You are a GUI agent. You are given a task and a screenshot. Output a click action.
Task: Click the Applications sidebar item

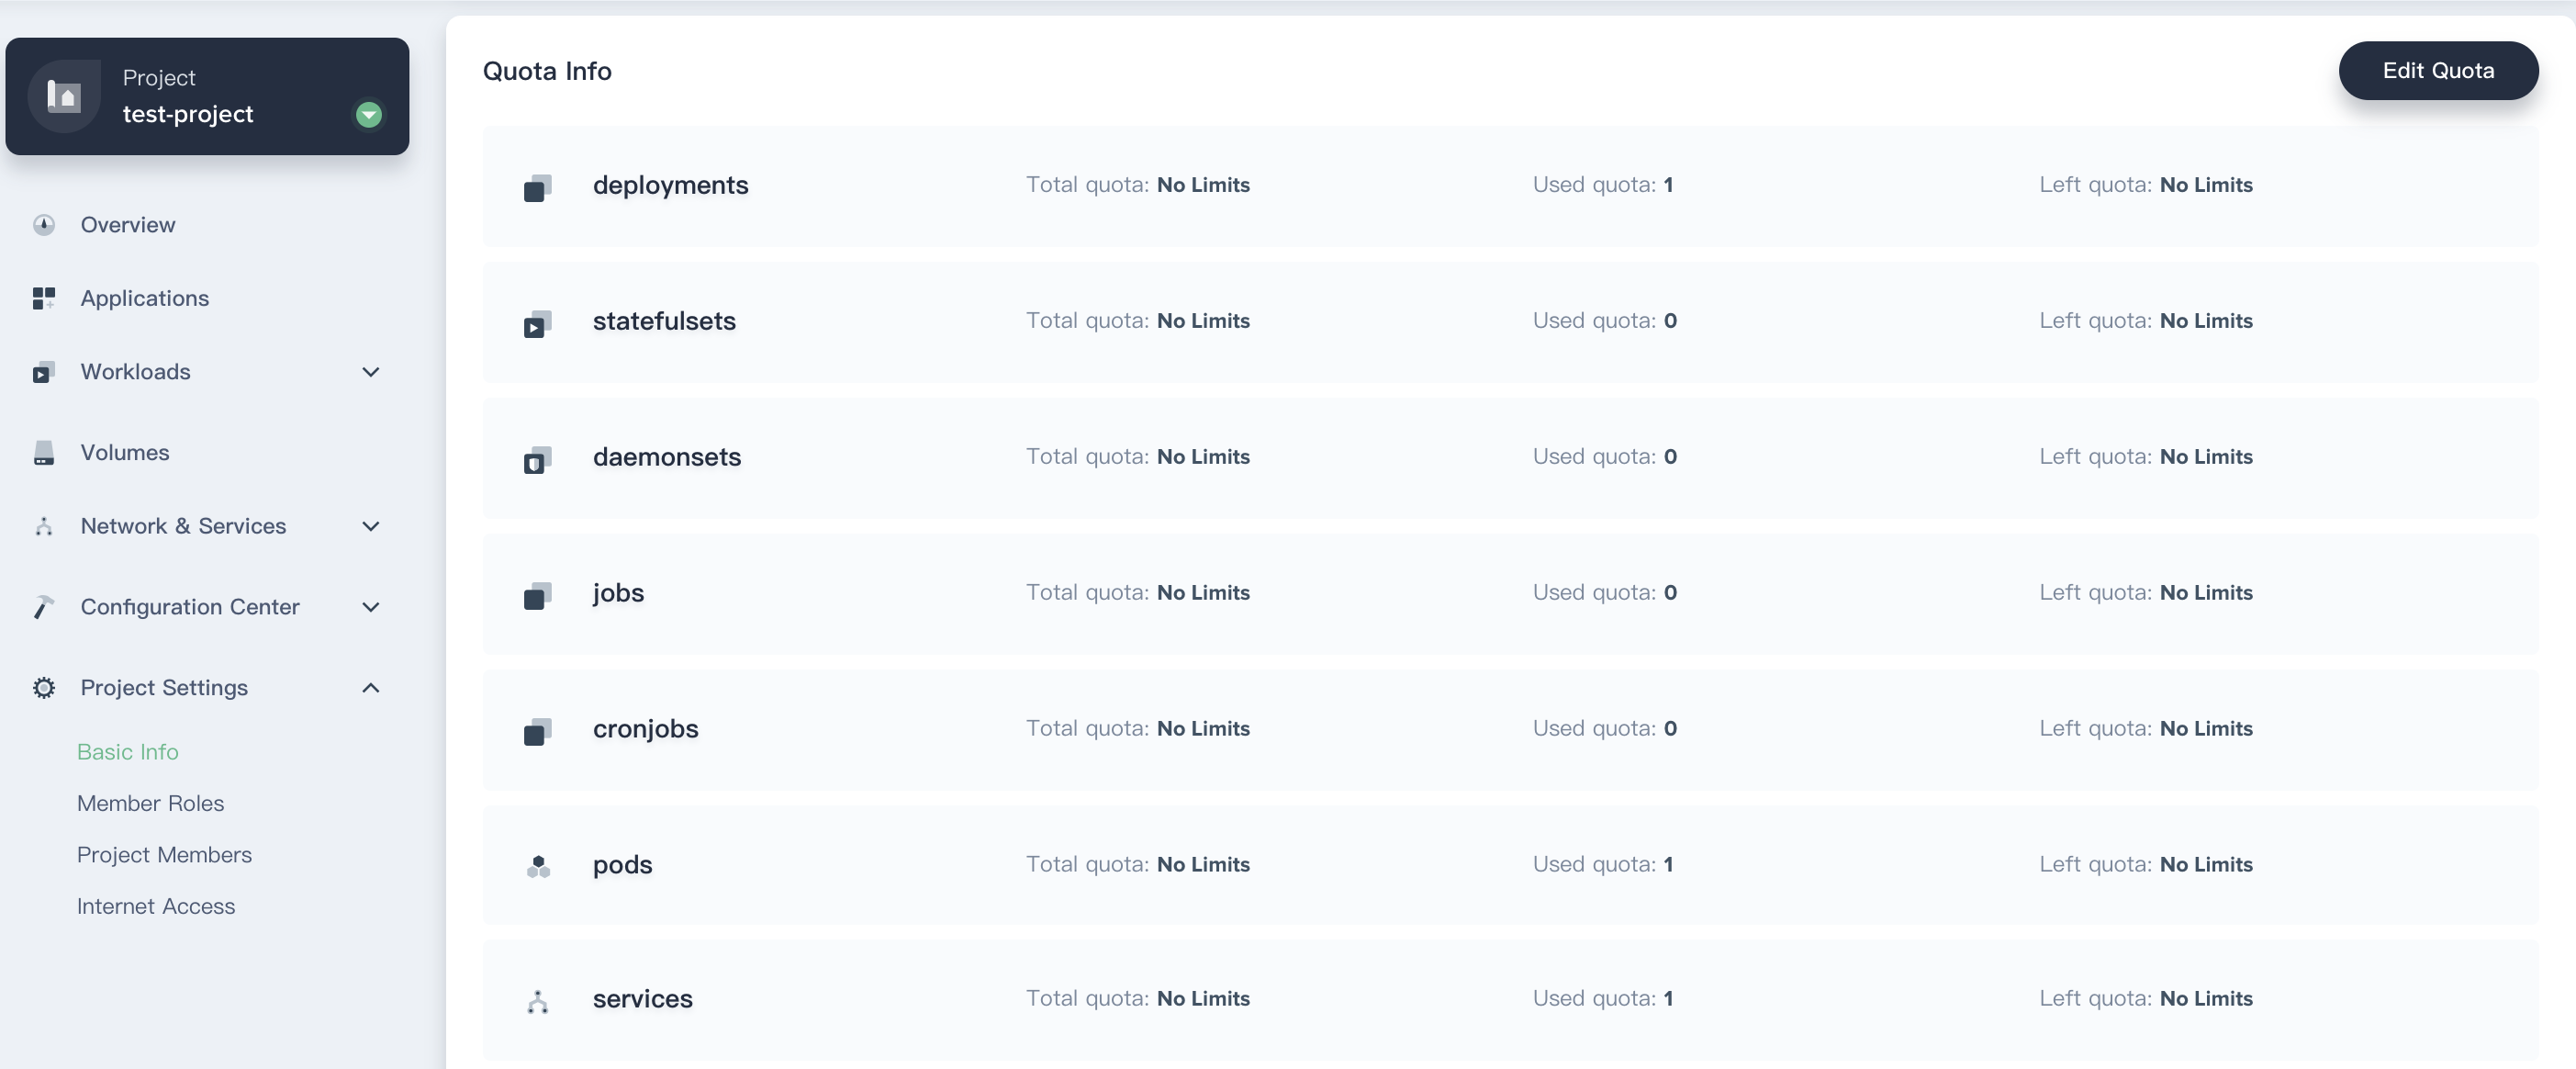[x=146, y=298]
